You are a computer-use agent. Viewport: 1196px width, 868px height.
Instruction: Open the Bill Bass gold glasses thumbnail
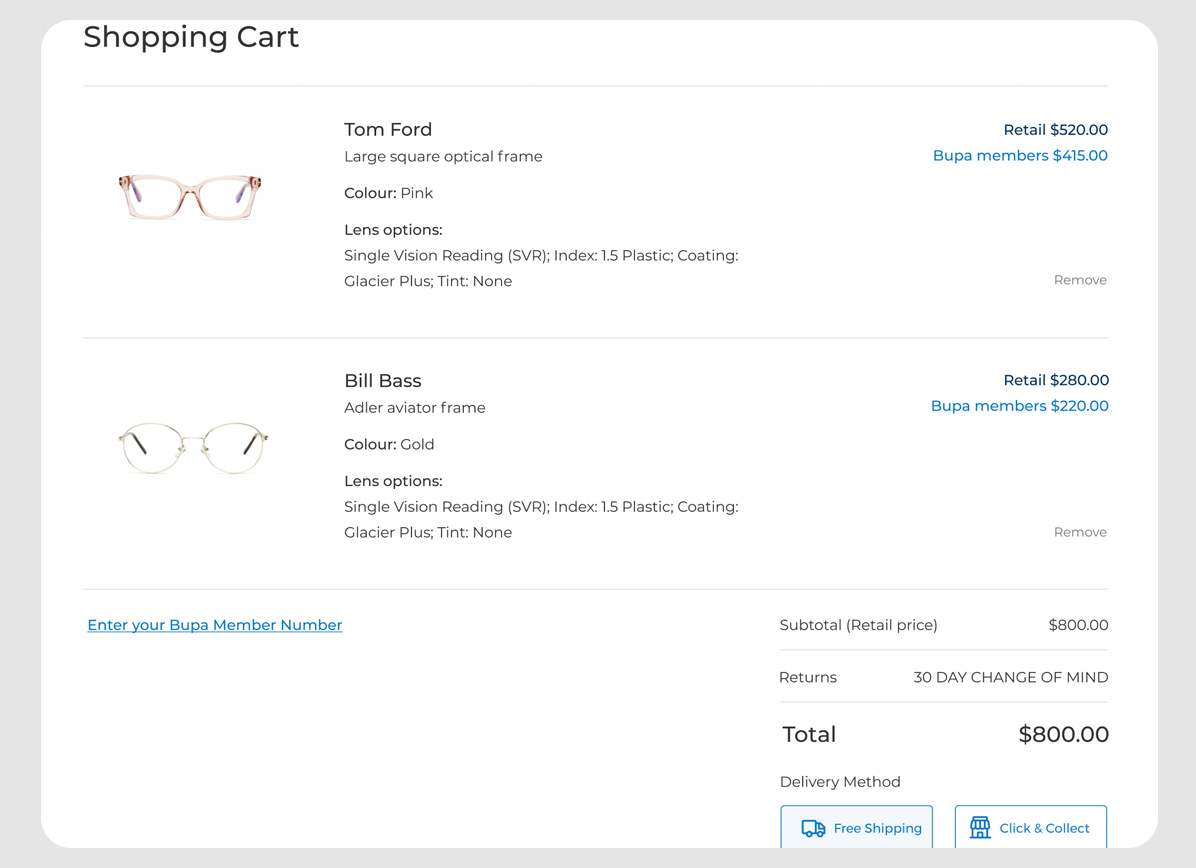tap(193, 448)
